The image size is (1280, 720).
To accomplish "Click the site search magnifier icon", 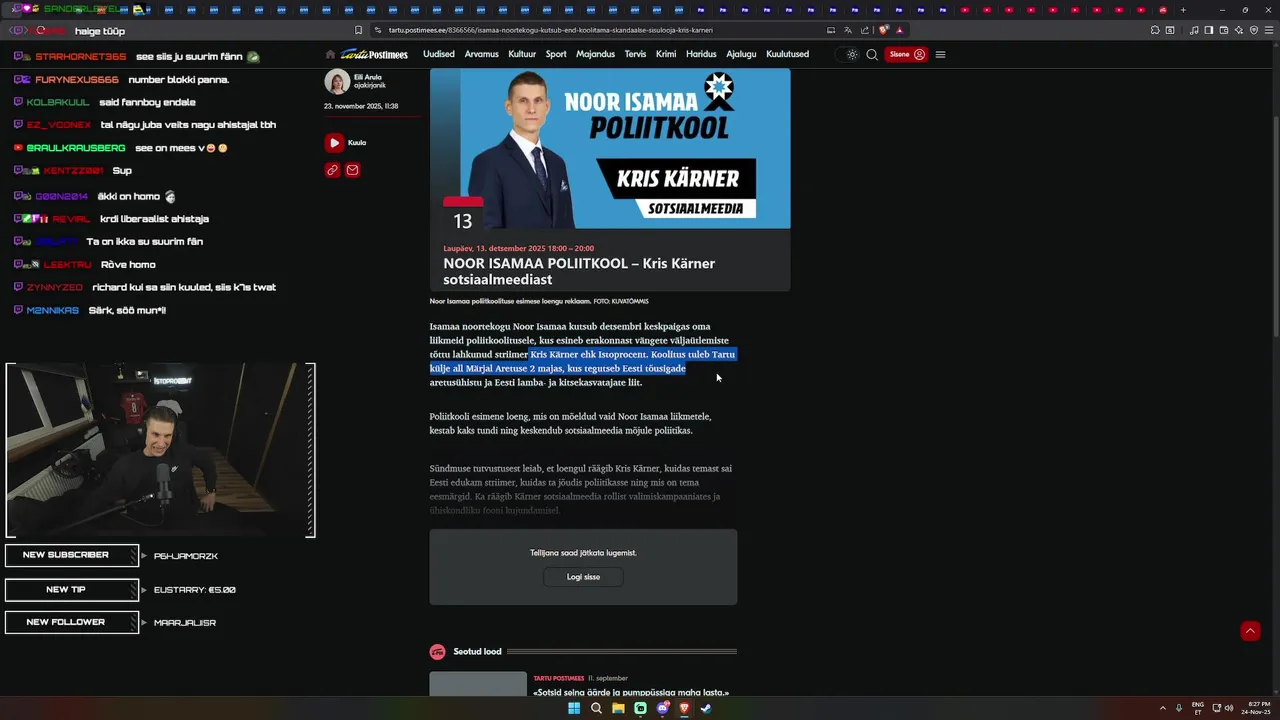I will pyautogui.click(x=872, y=54).
